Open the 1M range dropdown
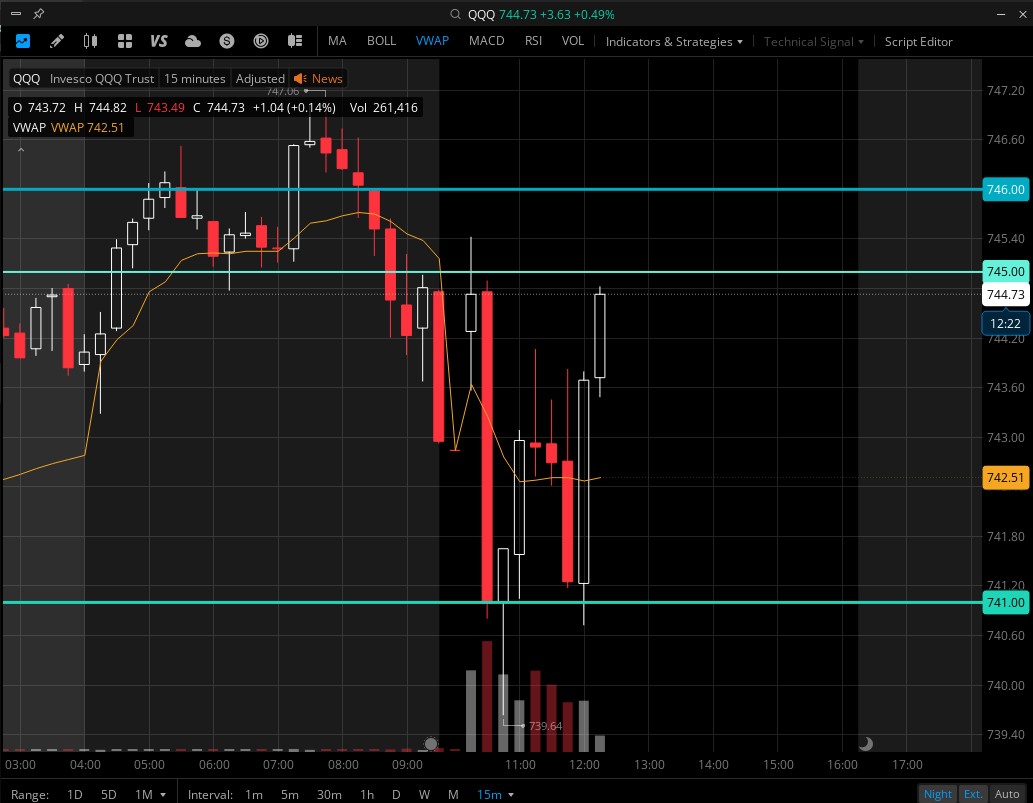 tap(150, 794)
